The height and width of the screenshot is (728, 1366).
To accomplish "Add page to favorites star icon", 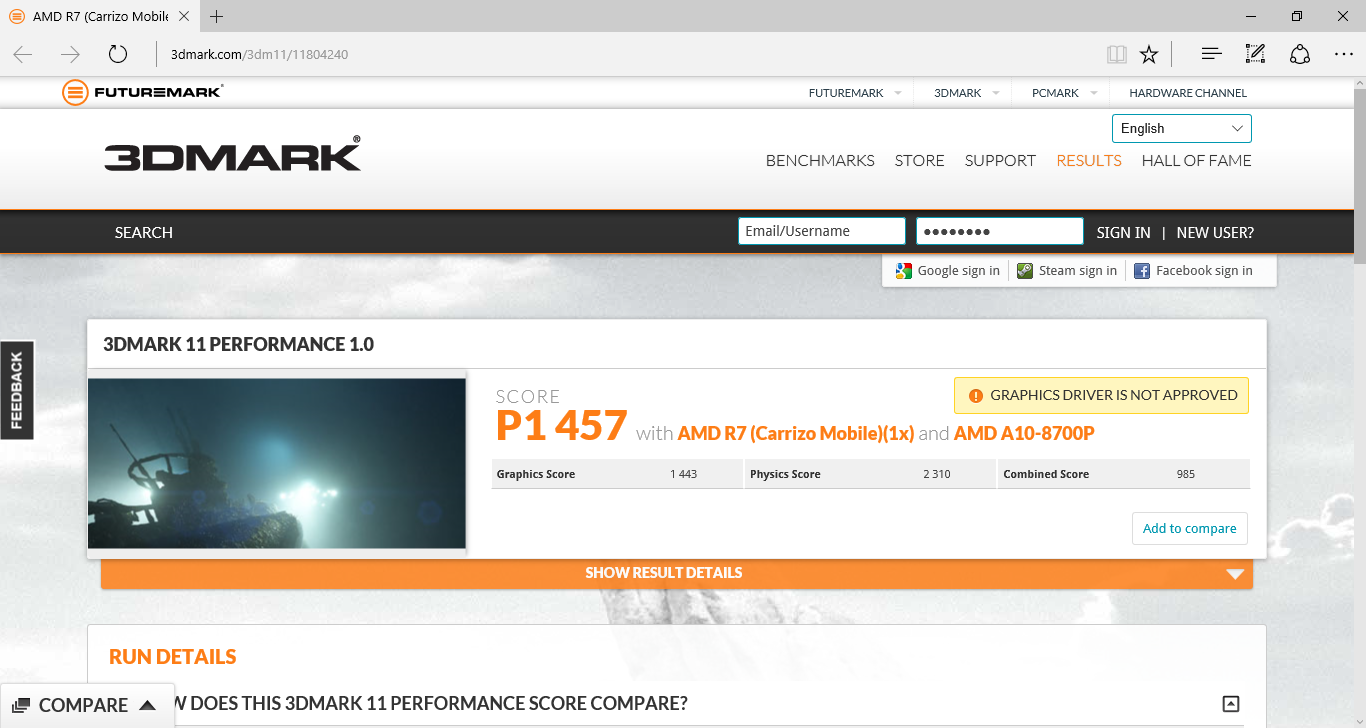I will coord(1149,54).
